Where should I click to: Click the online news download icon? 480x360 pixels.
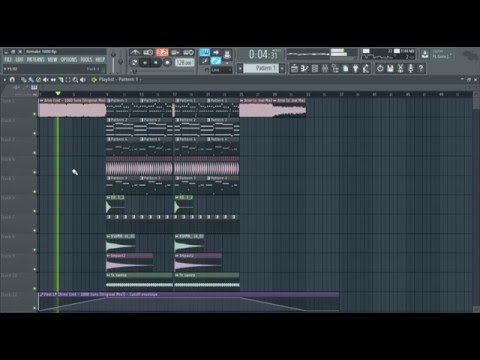(x=425, y=54)
